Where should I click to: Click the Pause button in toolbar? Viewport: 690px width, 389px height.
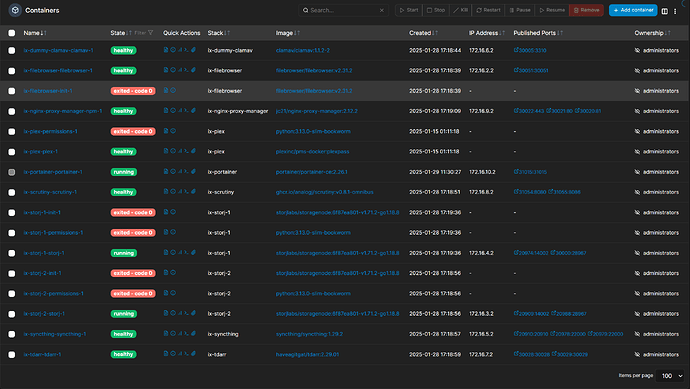pyautogui.click(x=520, y=10)
